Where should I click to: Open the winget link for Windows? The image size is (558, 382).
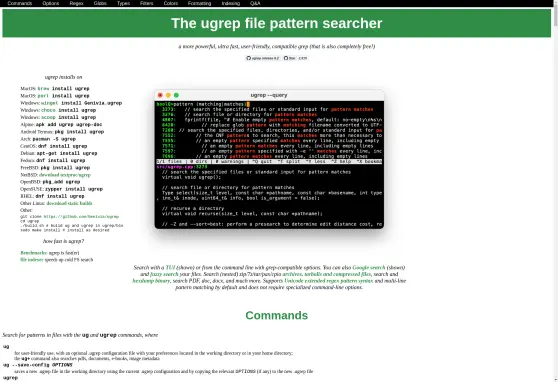click(x=49, y=103)
